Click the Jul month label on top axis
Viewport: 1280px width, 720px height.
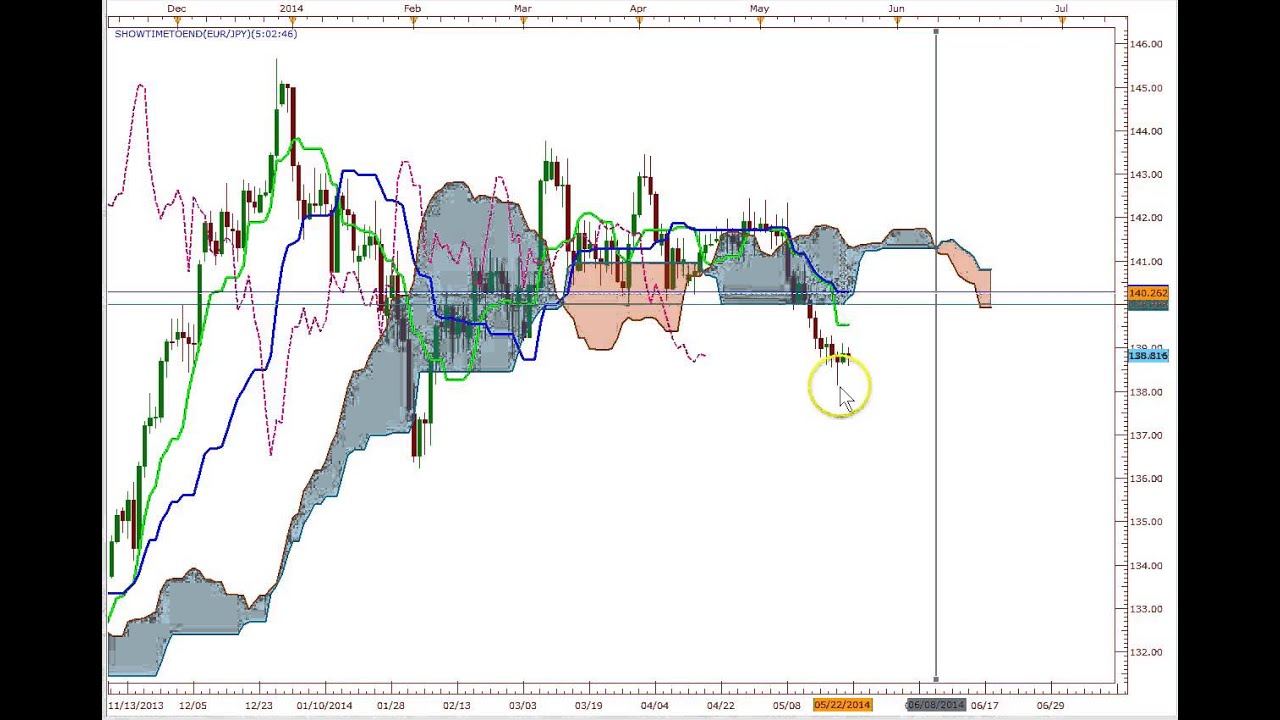[x=1061, y=8]
